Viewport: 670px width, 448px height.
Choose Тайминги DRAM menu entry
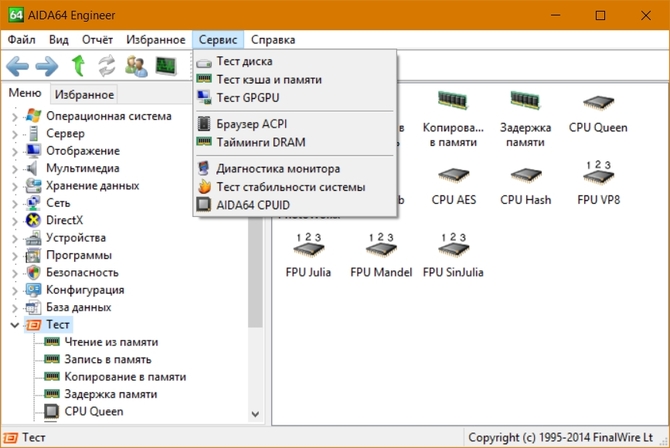[295, 142]
